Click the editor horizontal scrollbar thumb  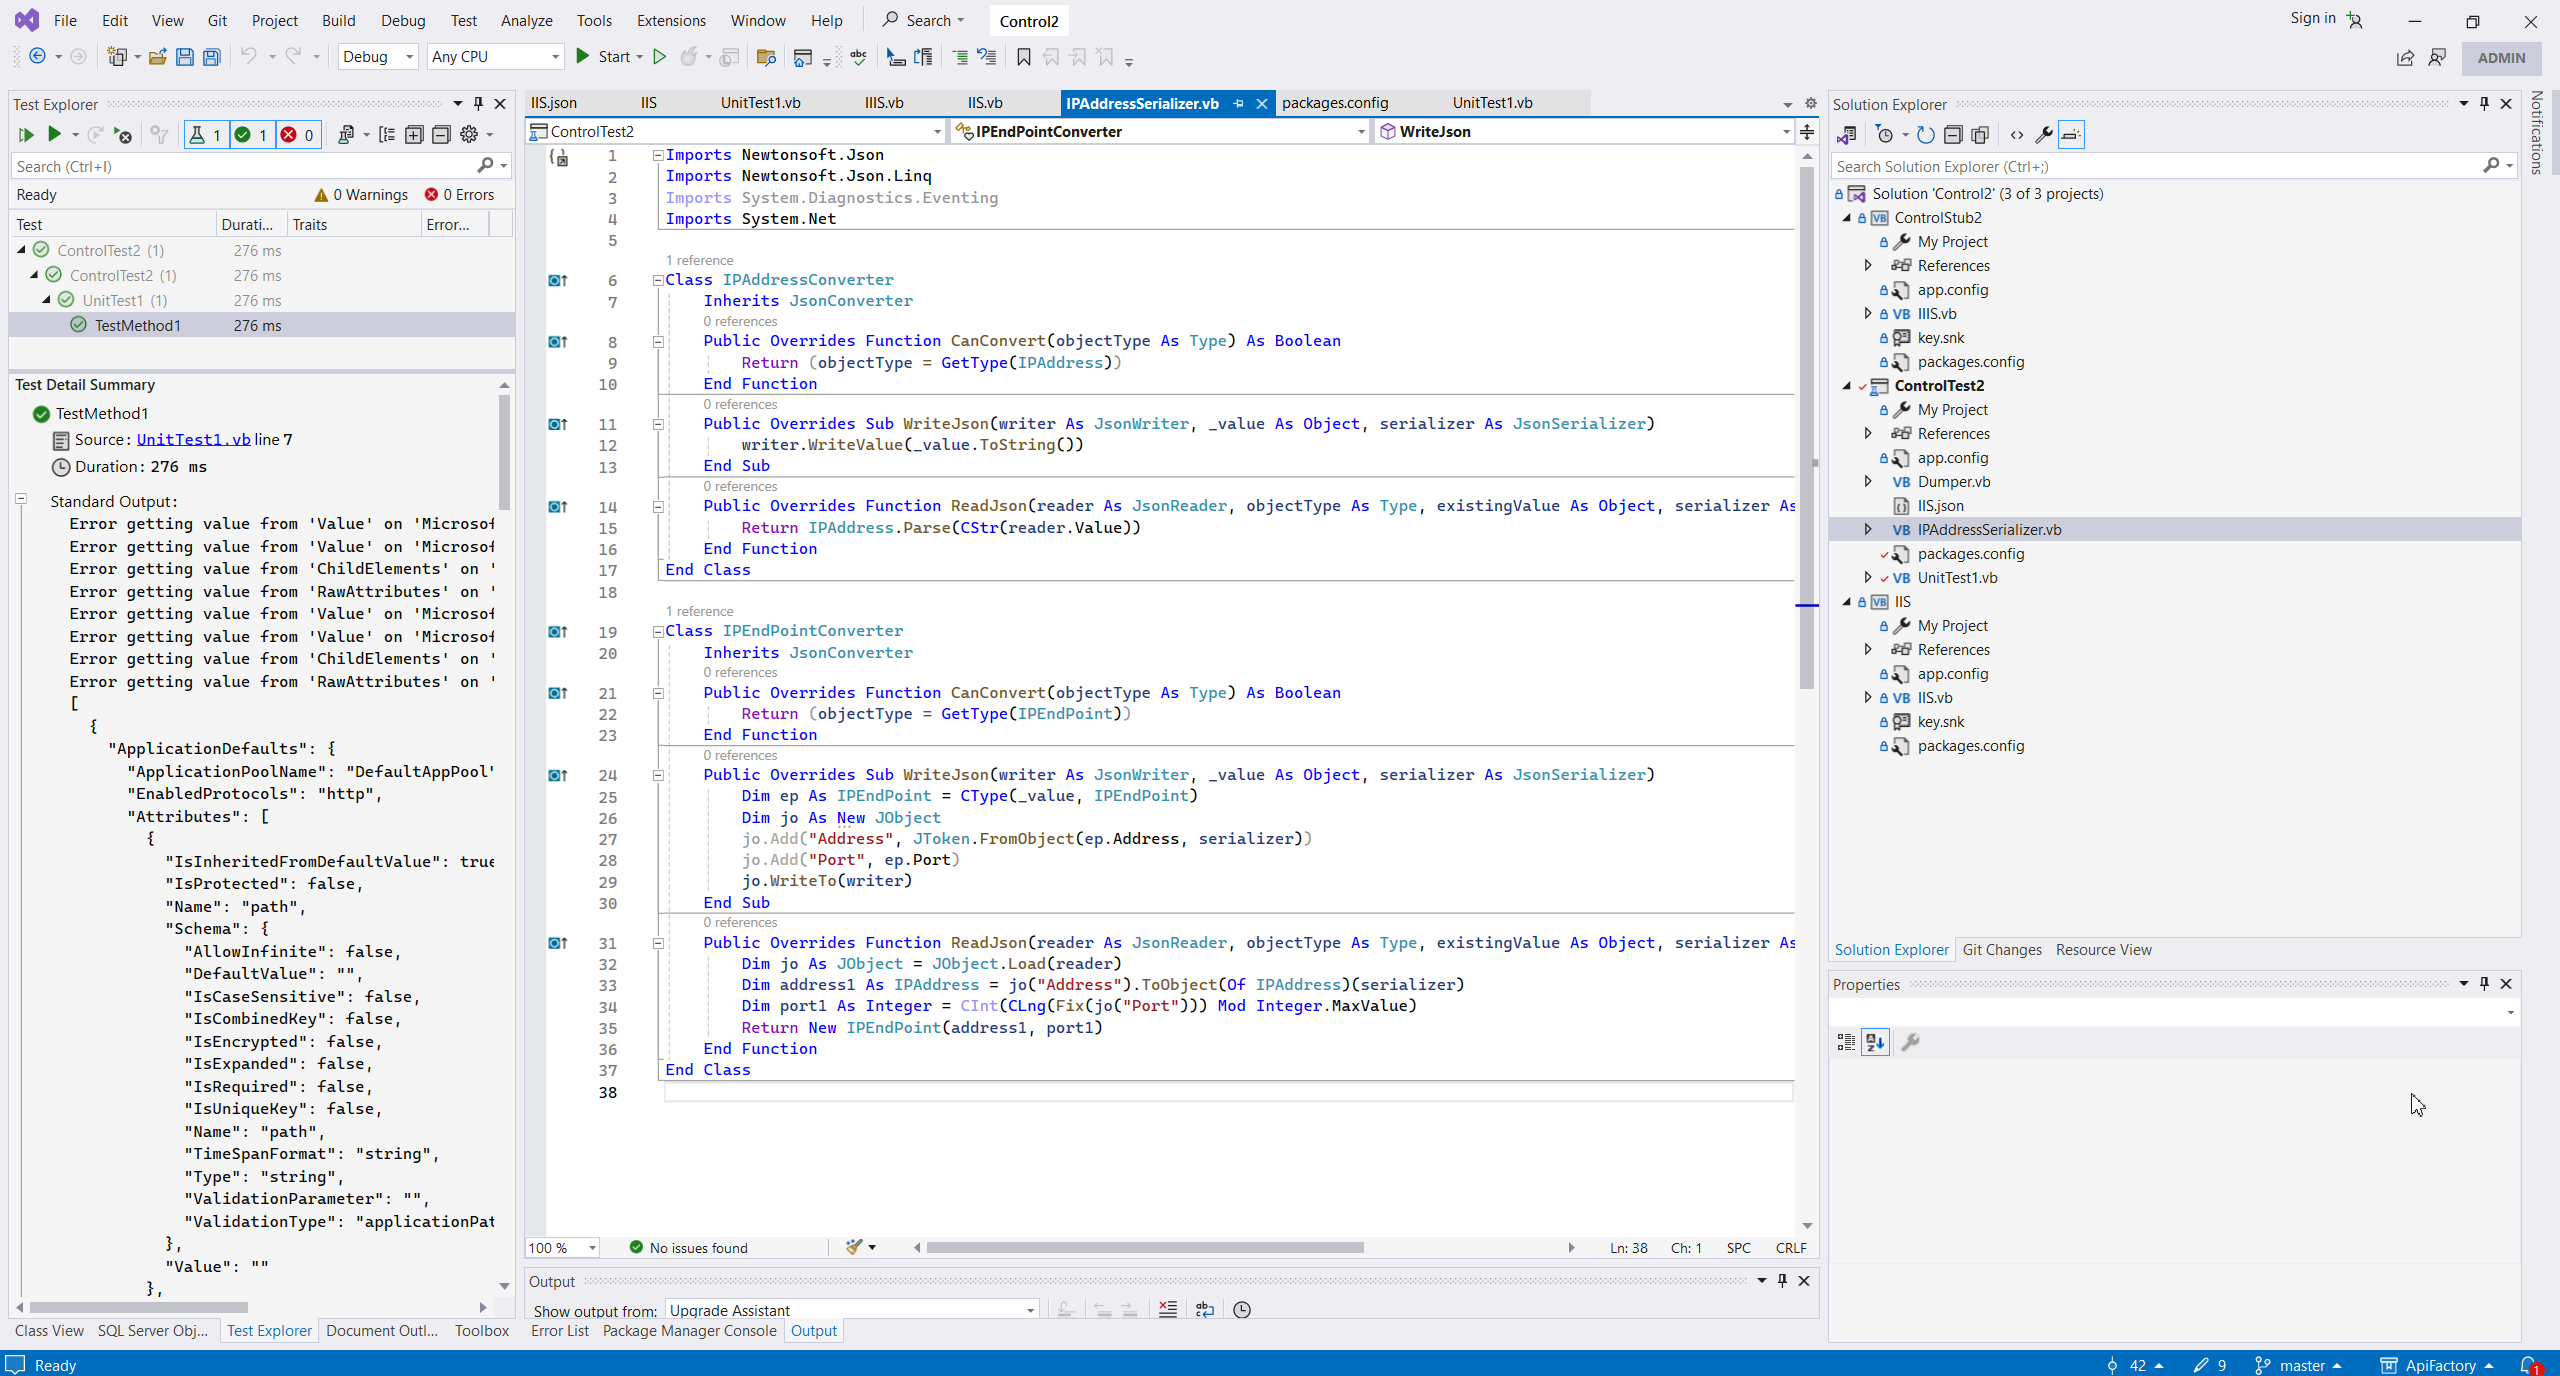(1144, 1247)
